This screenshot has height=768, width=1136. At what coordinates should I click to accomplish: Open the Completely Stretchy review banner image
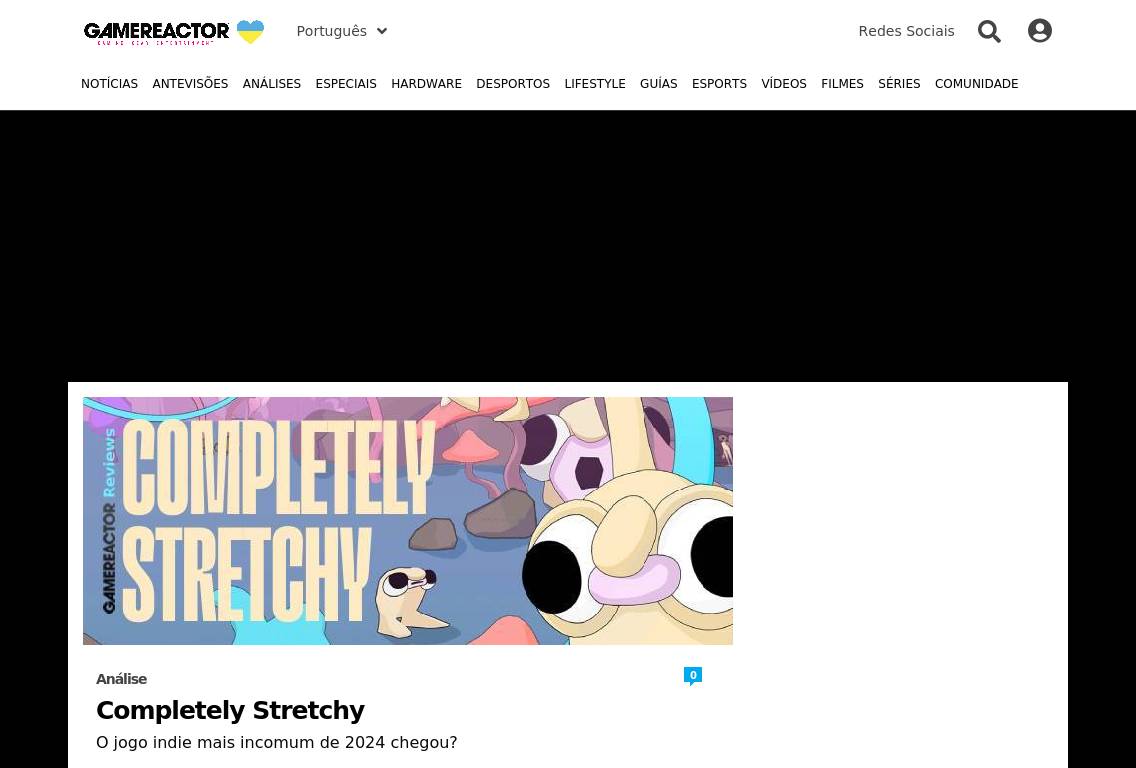coord(408,521)
